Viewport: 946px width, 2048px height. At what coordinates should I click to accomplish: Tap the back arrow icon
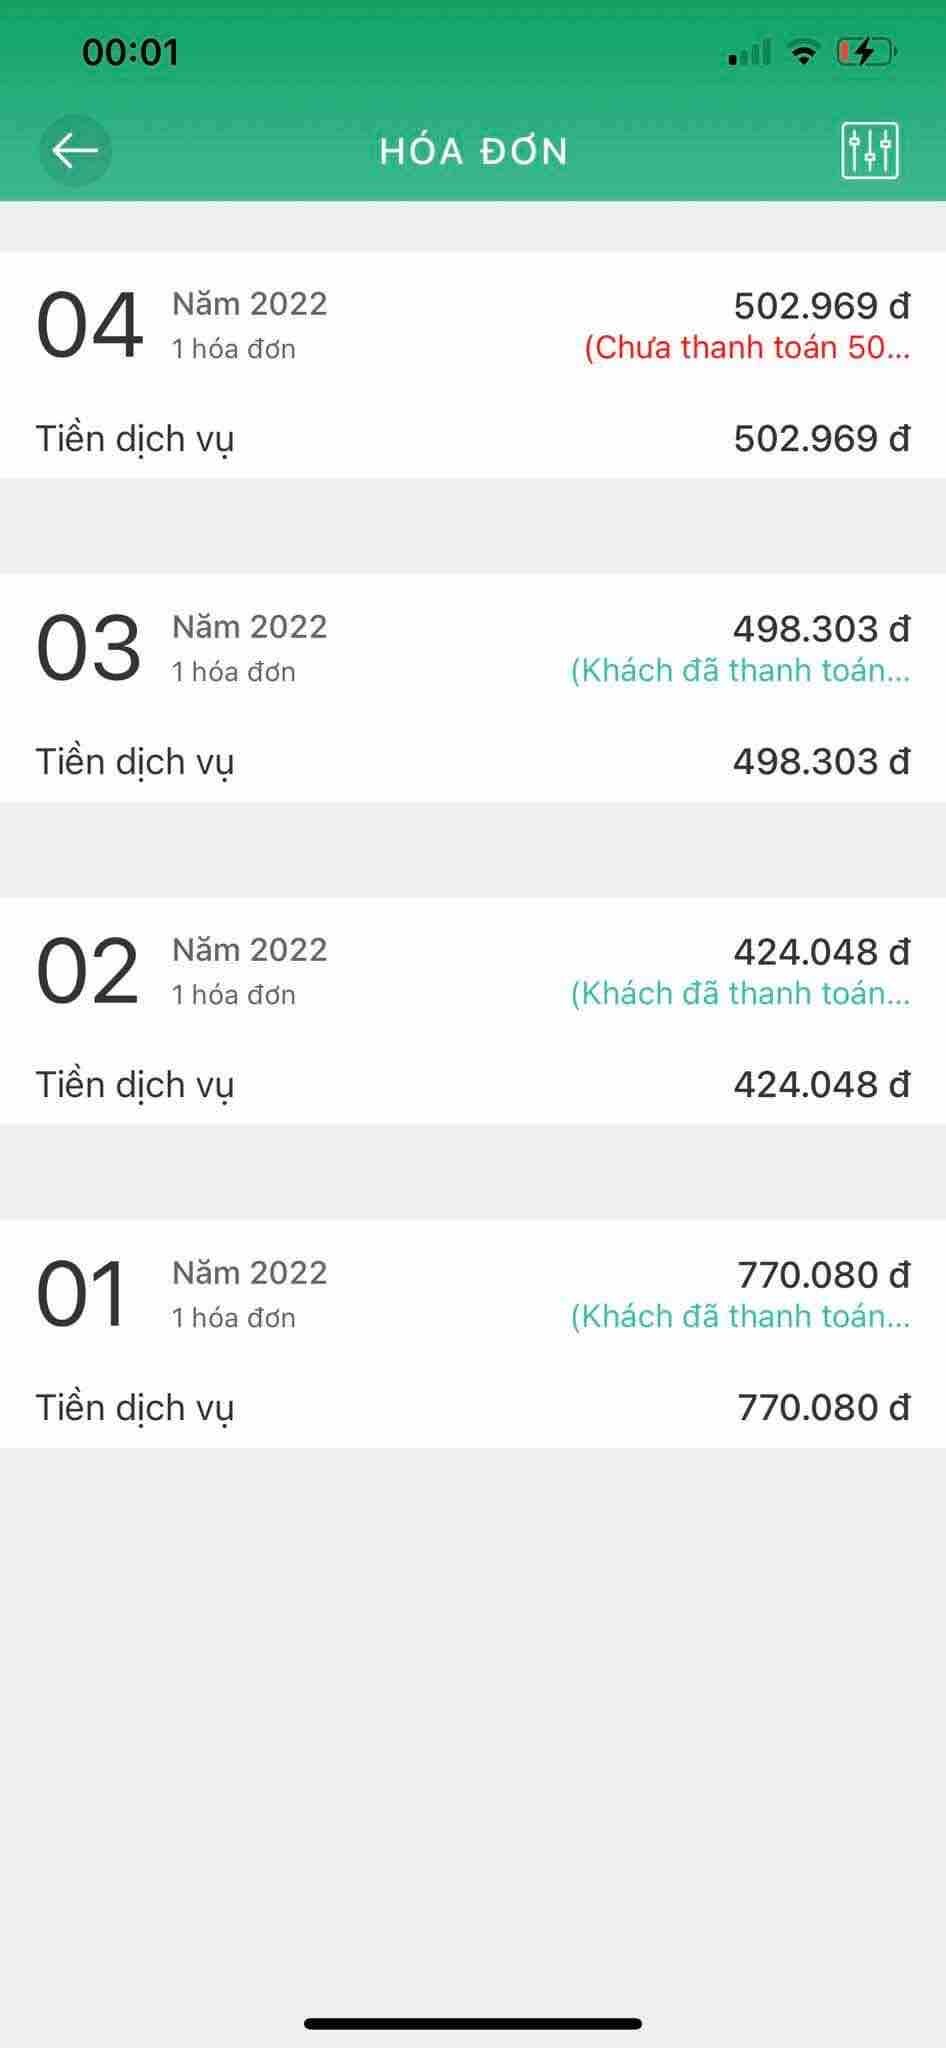(75, 151)
